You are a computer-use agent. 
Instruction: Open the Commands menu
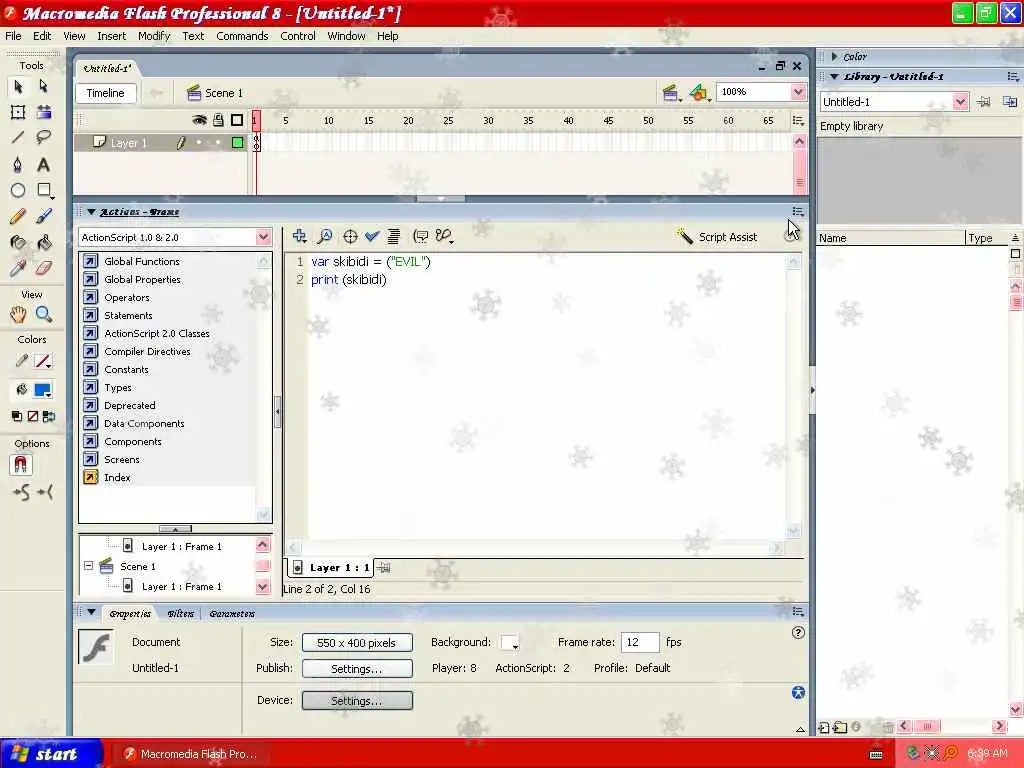tap(242, 36)
